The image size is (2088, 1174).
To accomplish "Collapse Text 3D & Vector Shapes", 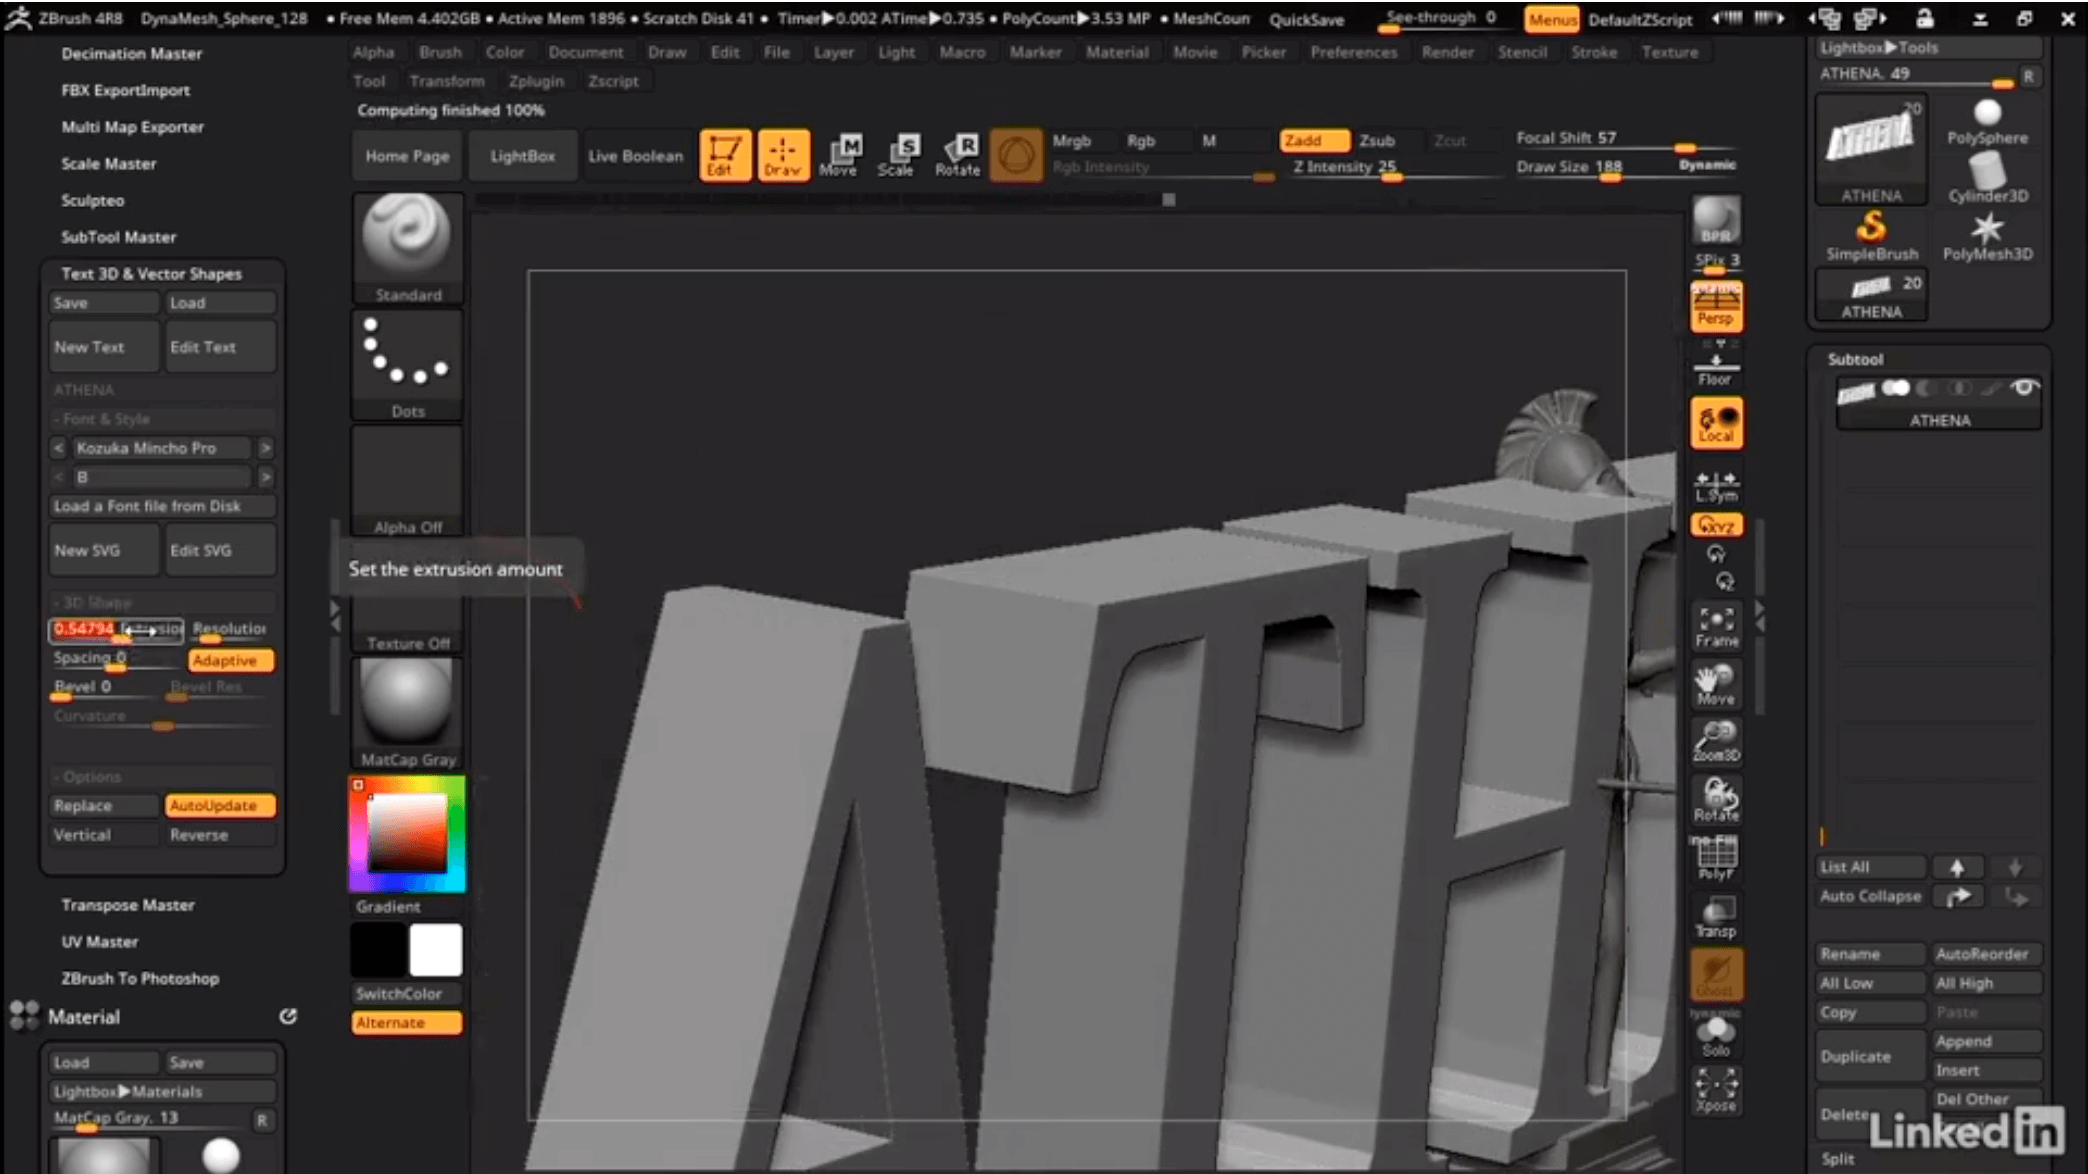I will click(x=151, y=274).
